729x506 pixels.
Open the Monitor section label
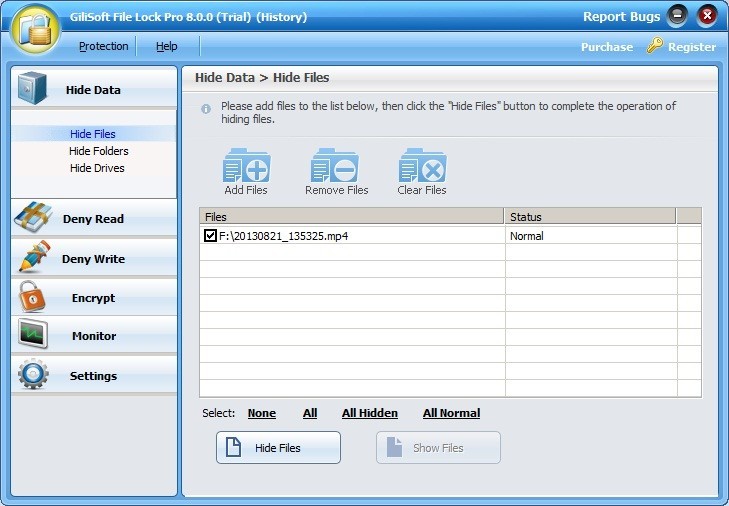[94, 336]
